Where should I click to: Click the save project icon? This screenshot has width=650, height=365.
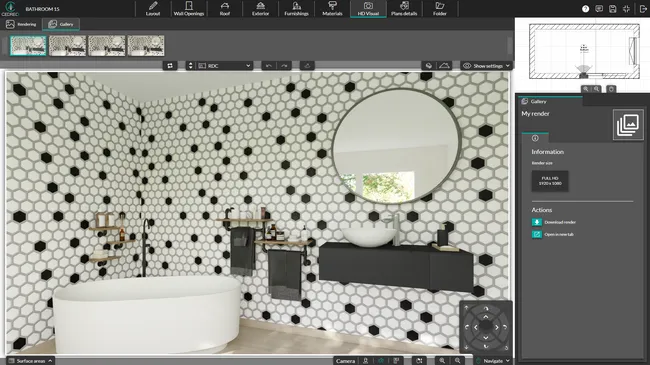[613, 9]
